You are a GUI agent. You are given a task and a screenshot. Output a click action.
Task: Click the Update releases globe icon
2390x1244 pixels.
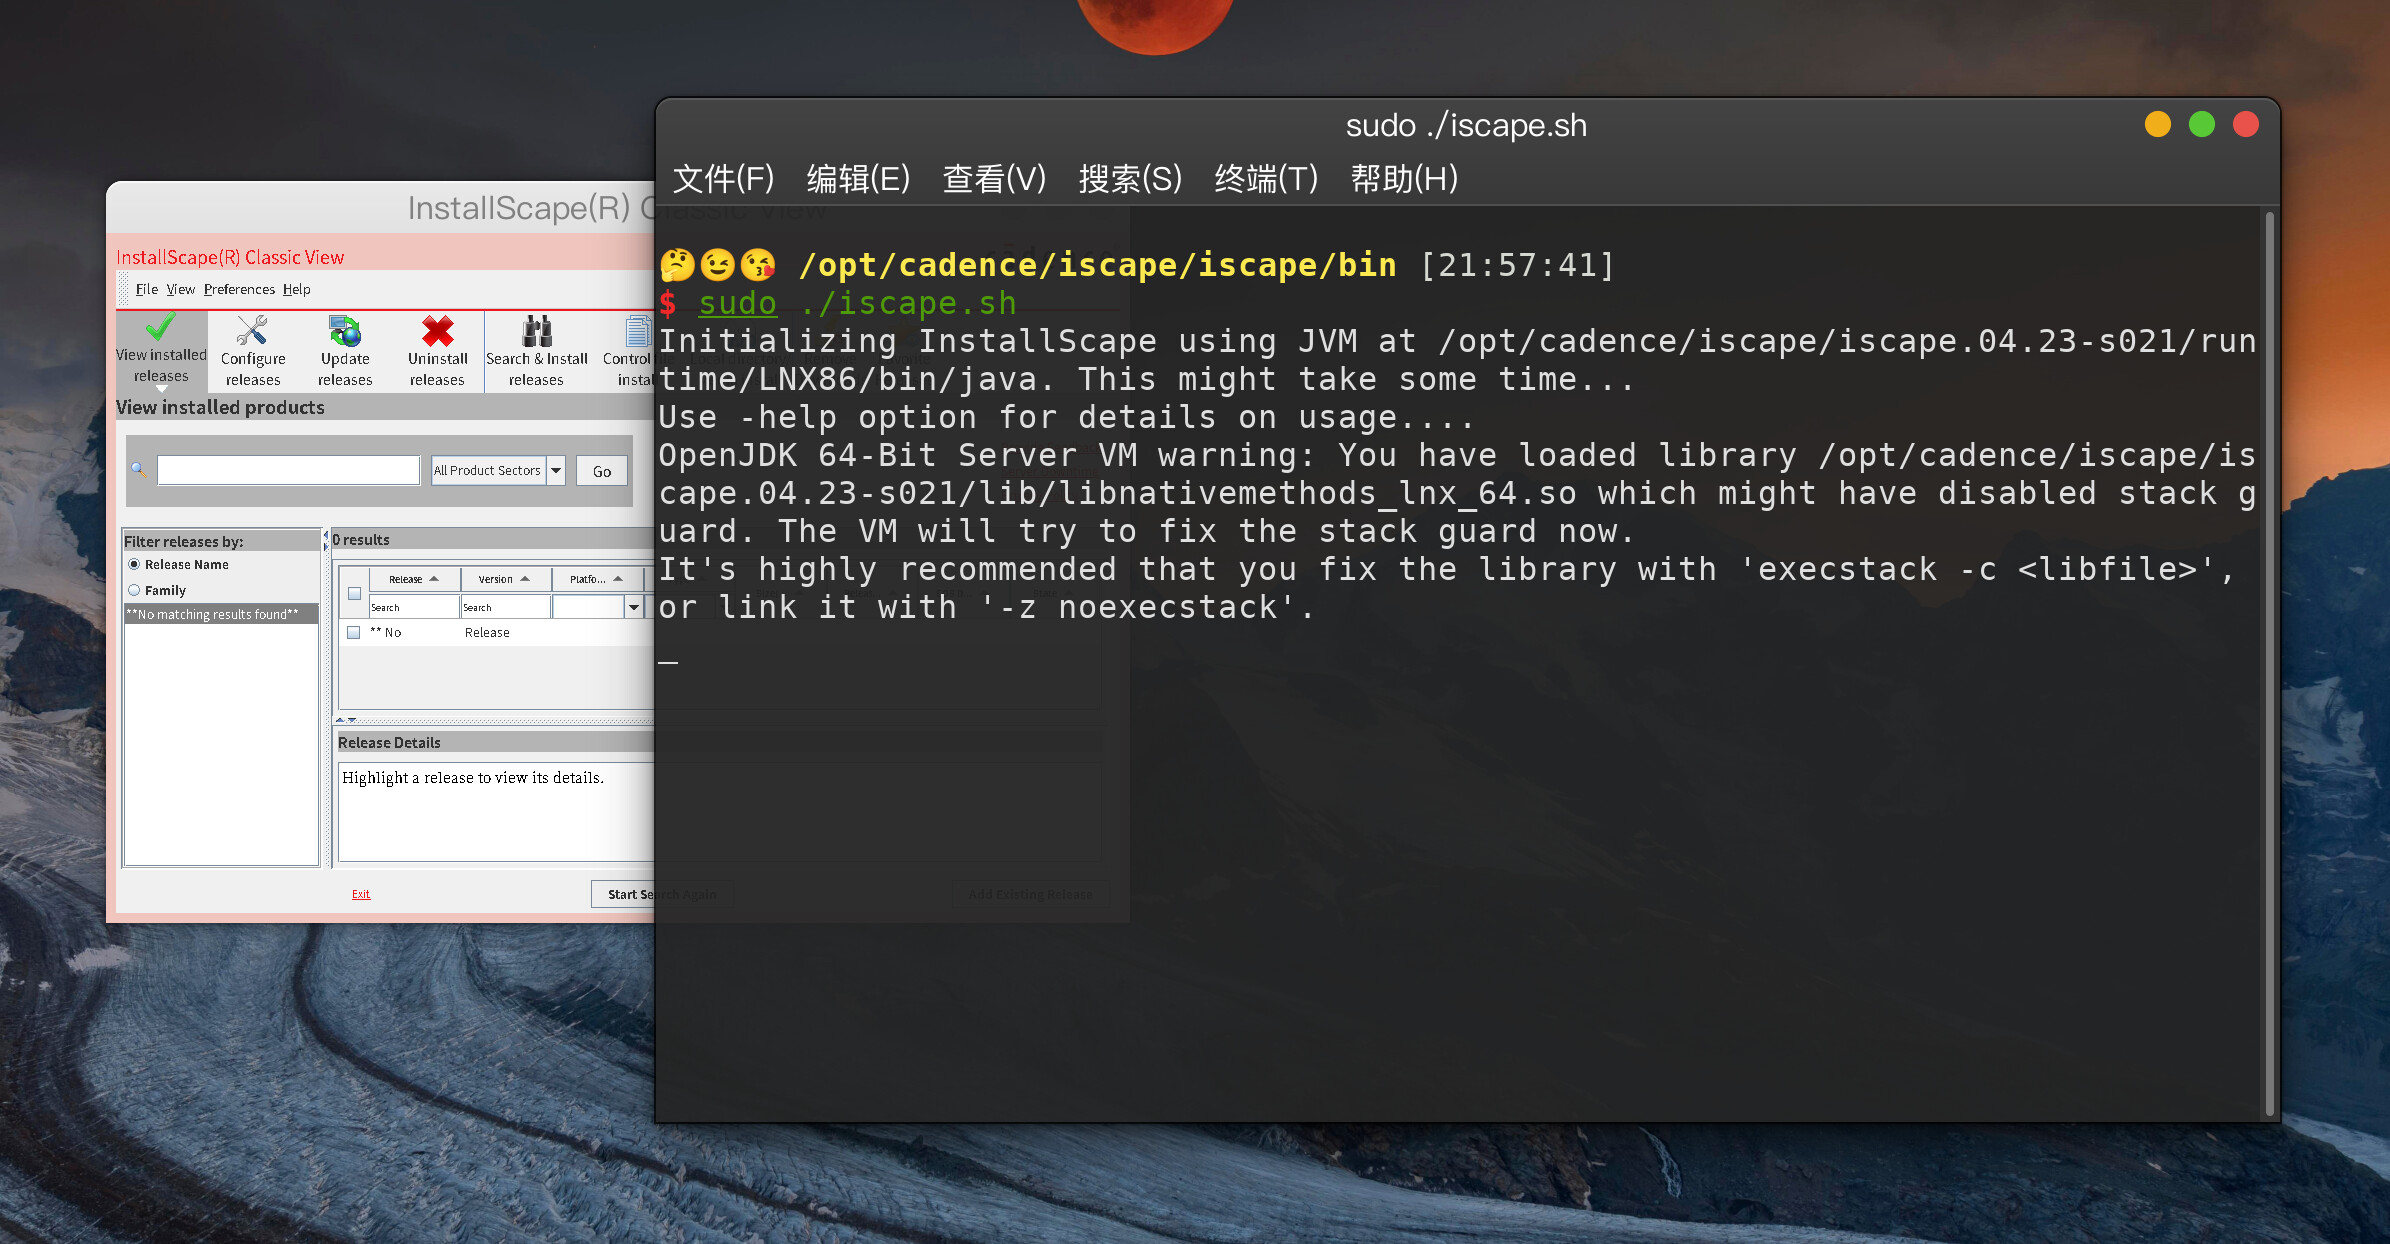343,333
